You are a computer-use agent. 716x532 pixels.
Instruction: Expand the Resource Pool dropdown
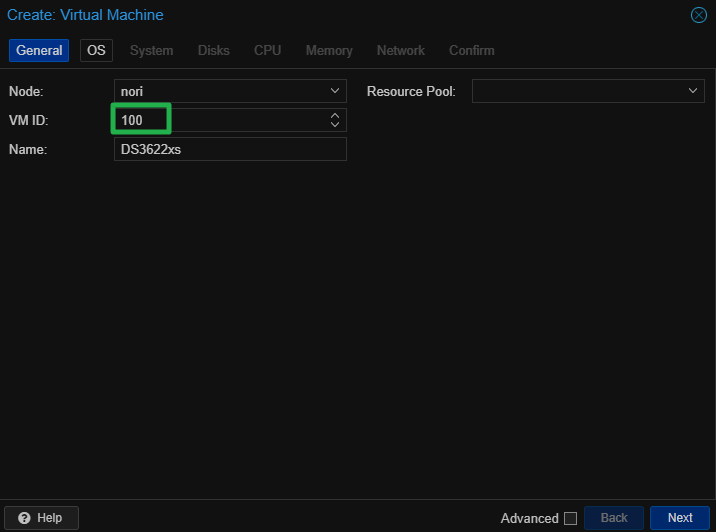(694, 91)
